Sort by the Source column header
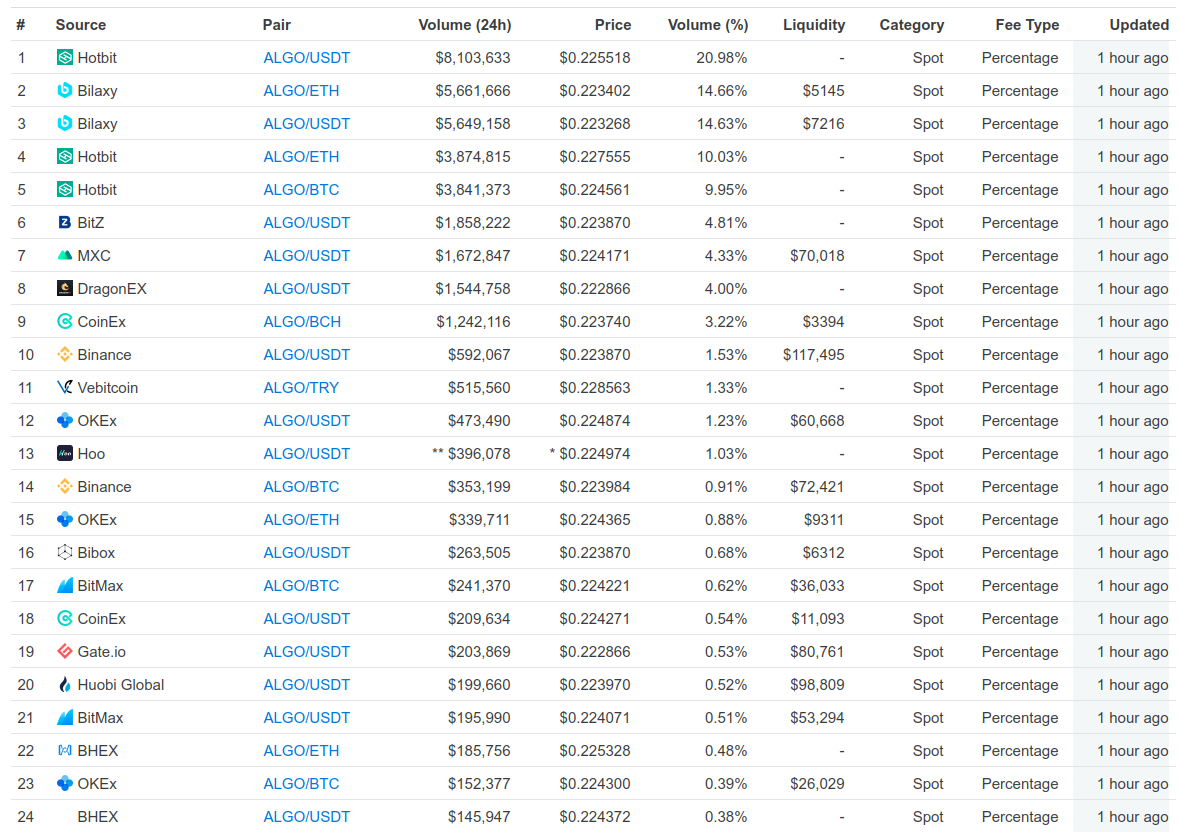1179x832 pixels. tap(80, 25)
